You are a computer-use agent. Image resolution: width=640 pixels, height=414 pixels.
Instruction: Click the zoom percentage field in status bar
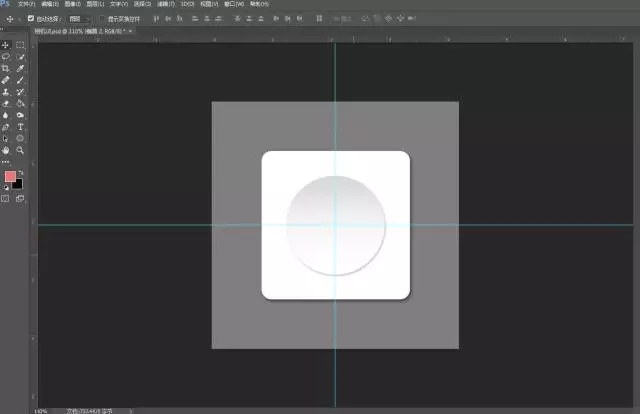click(41, 411)
